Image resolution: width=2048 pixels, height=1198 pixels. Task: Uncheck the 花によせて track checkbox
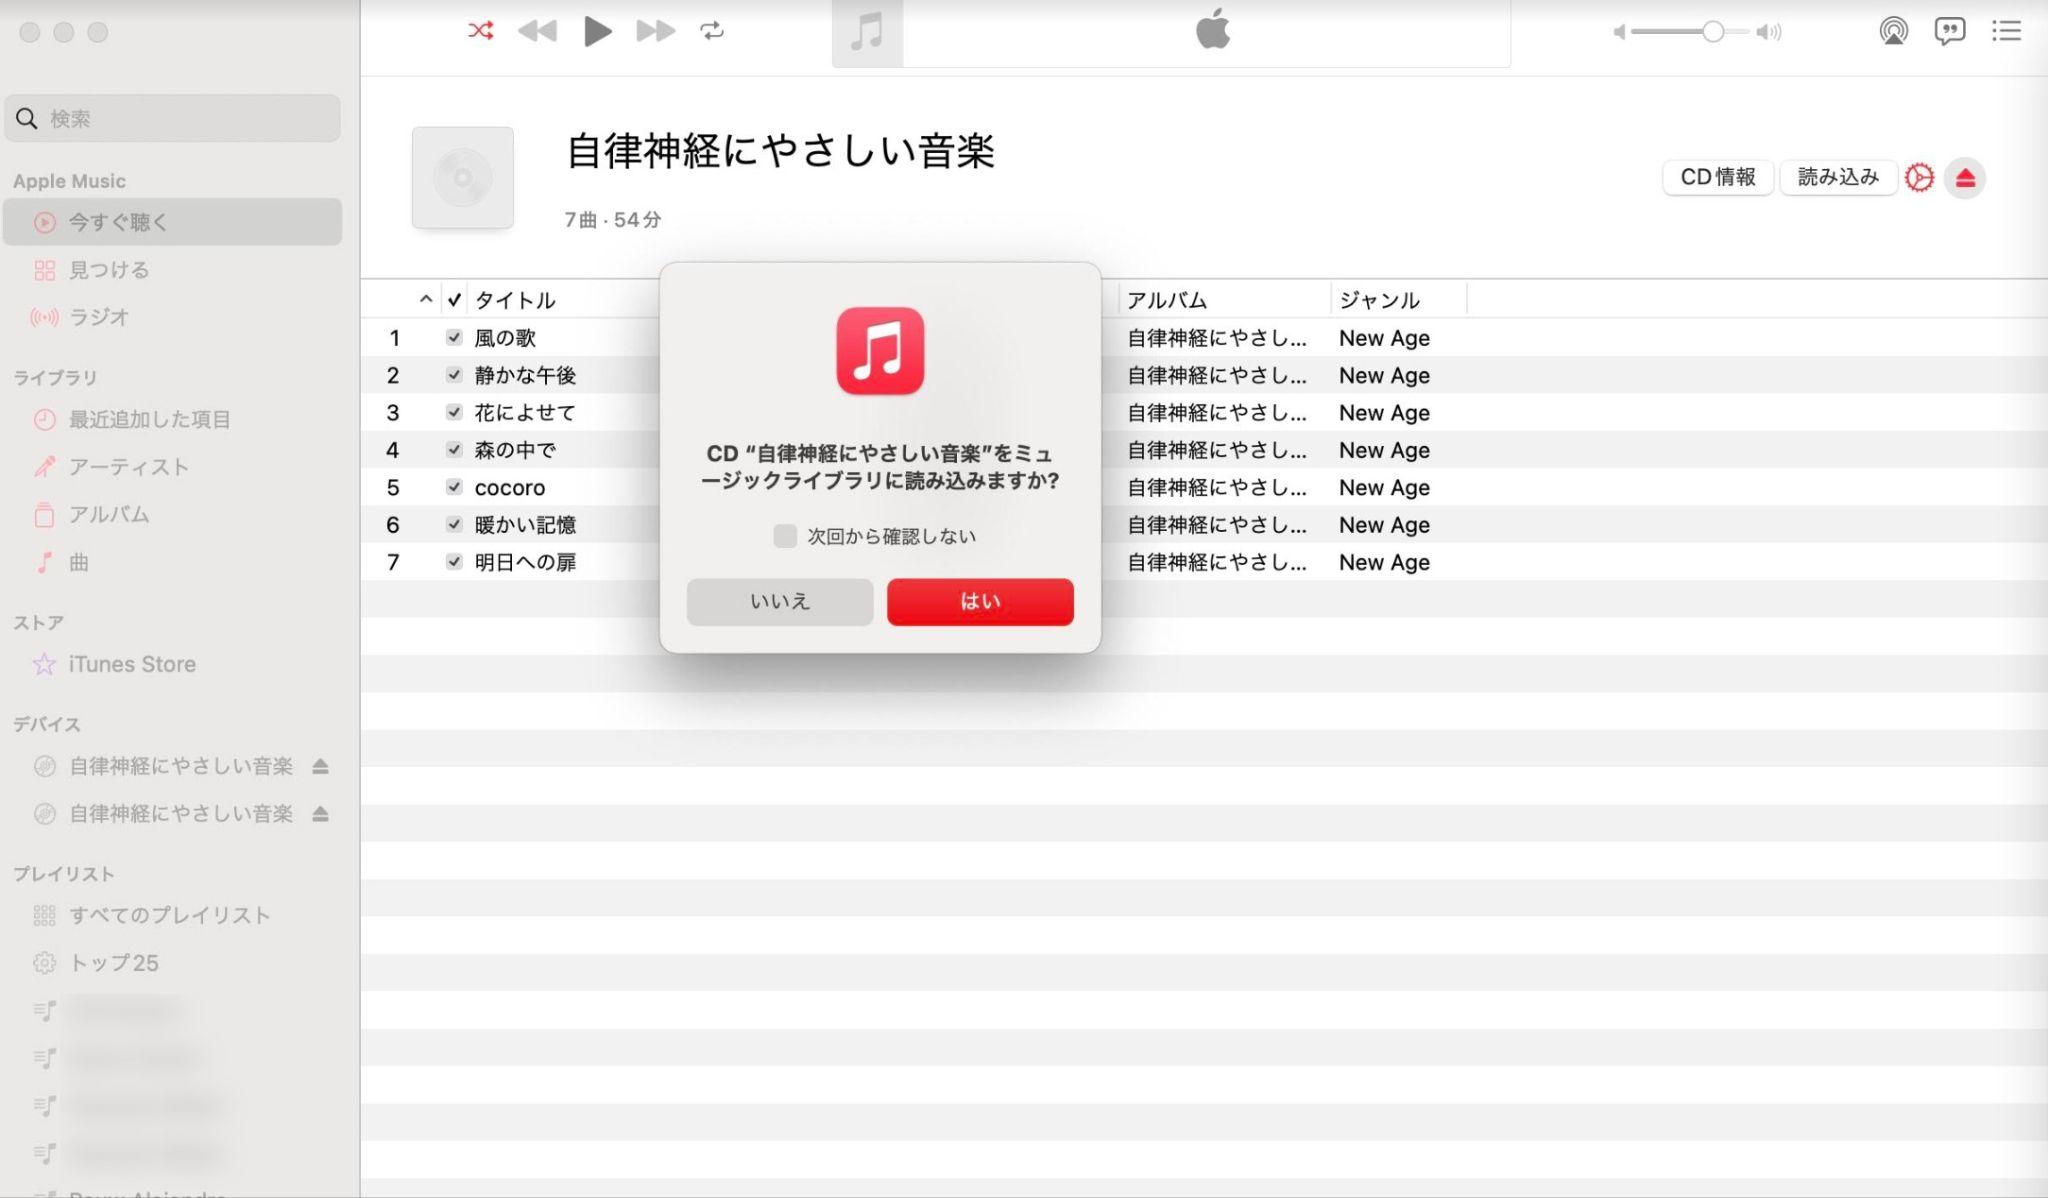coord(454,412)
